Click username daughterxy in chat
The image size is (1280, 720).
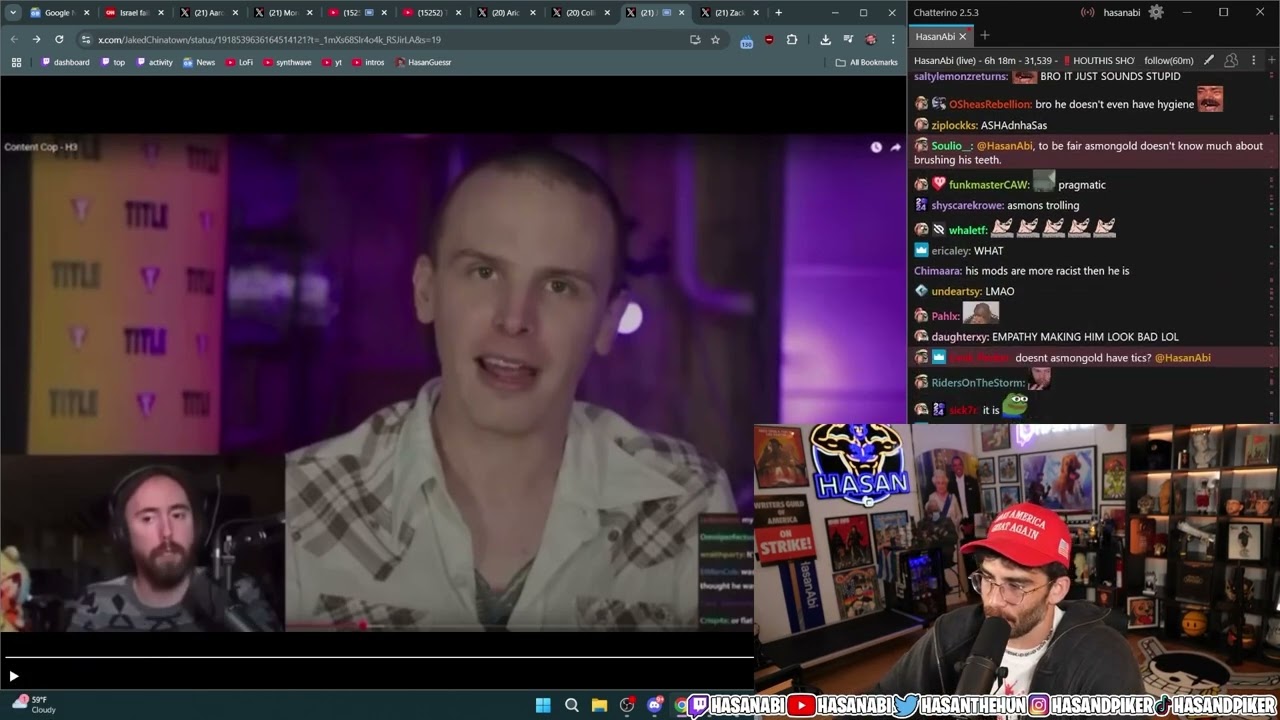tap(959, 337)
